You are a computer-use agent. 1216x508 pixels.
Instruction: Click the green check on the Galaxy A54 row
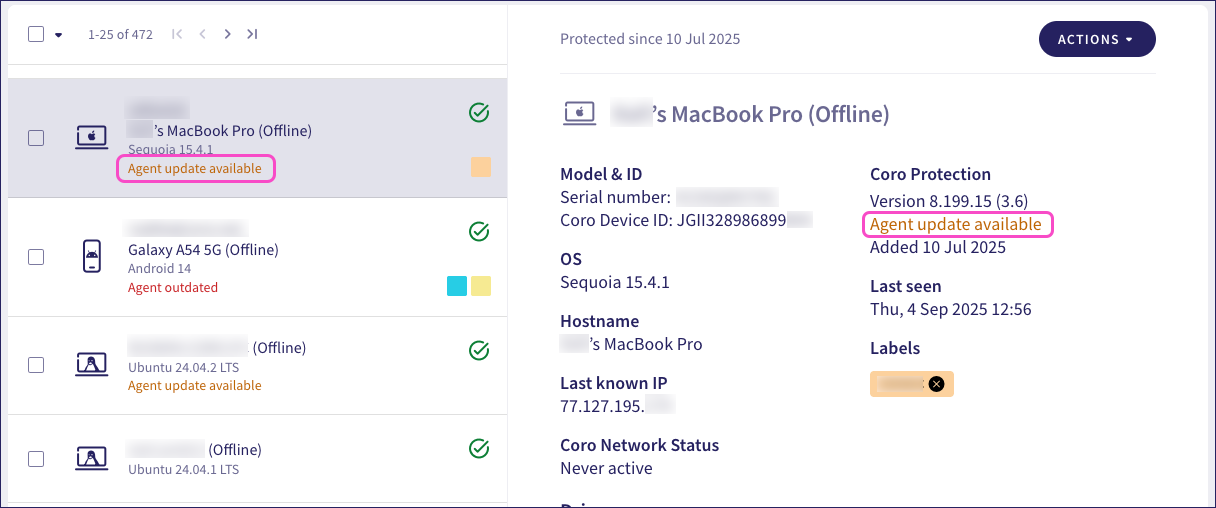(x=479, y=232)
